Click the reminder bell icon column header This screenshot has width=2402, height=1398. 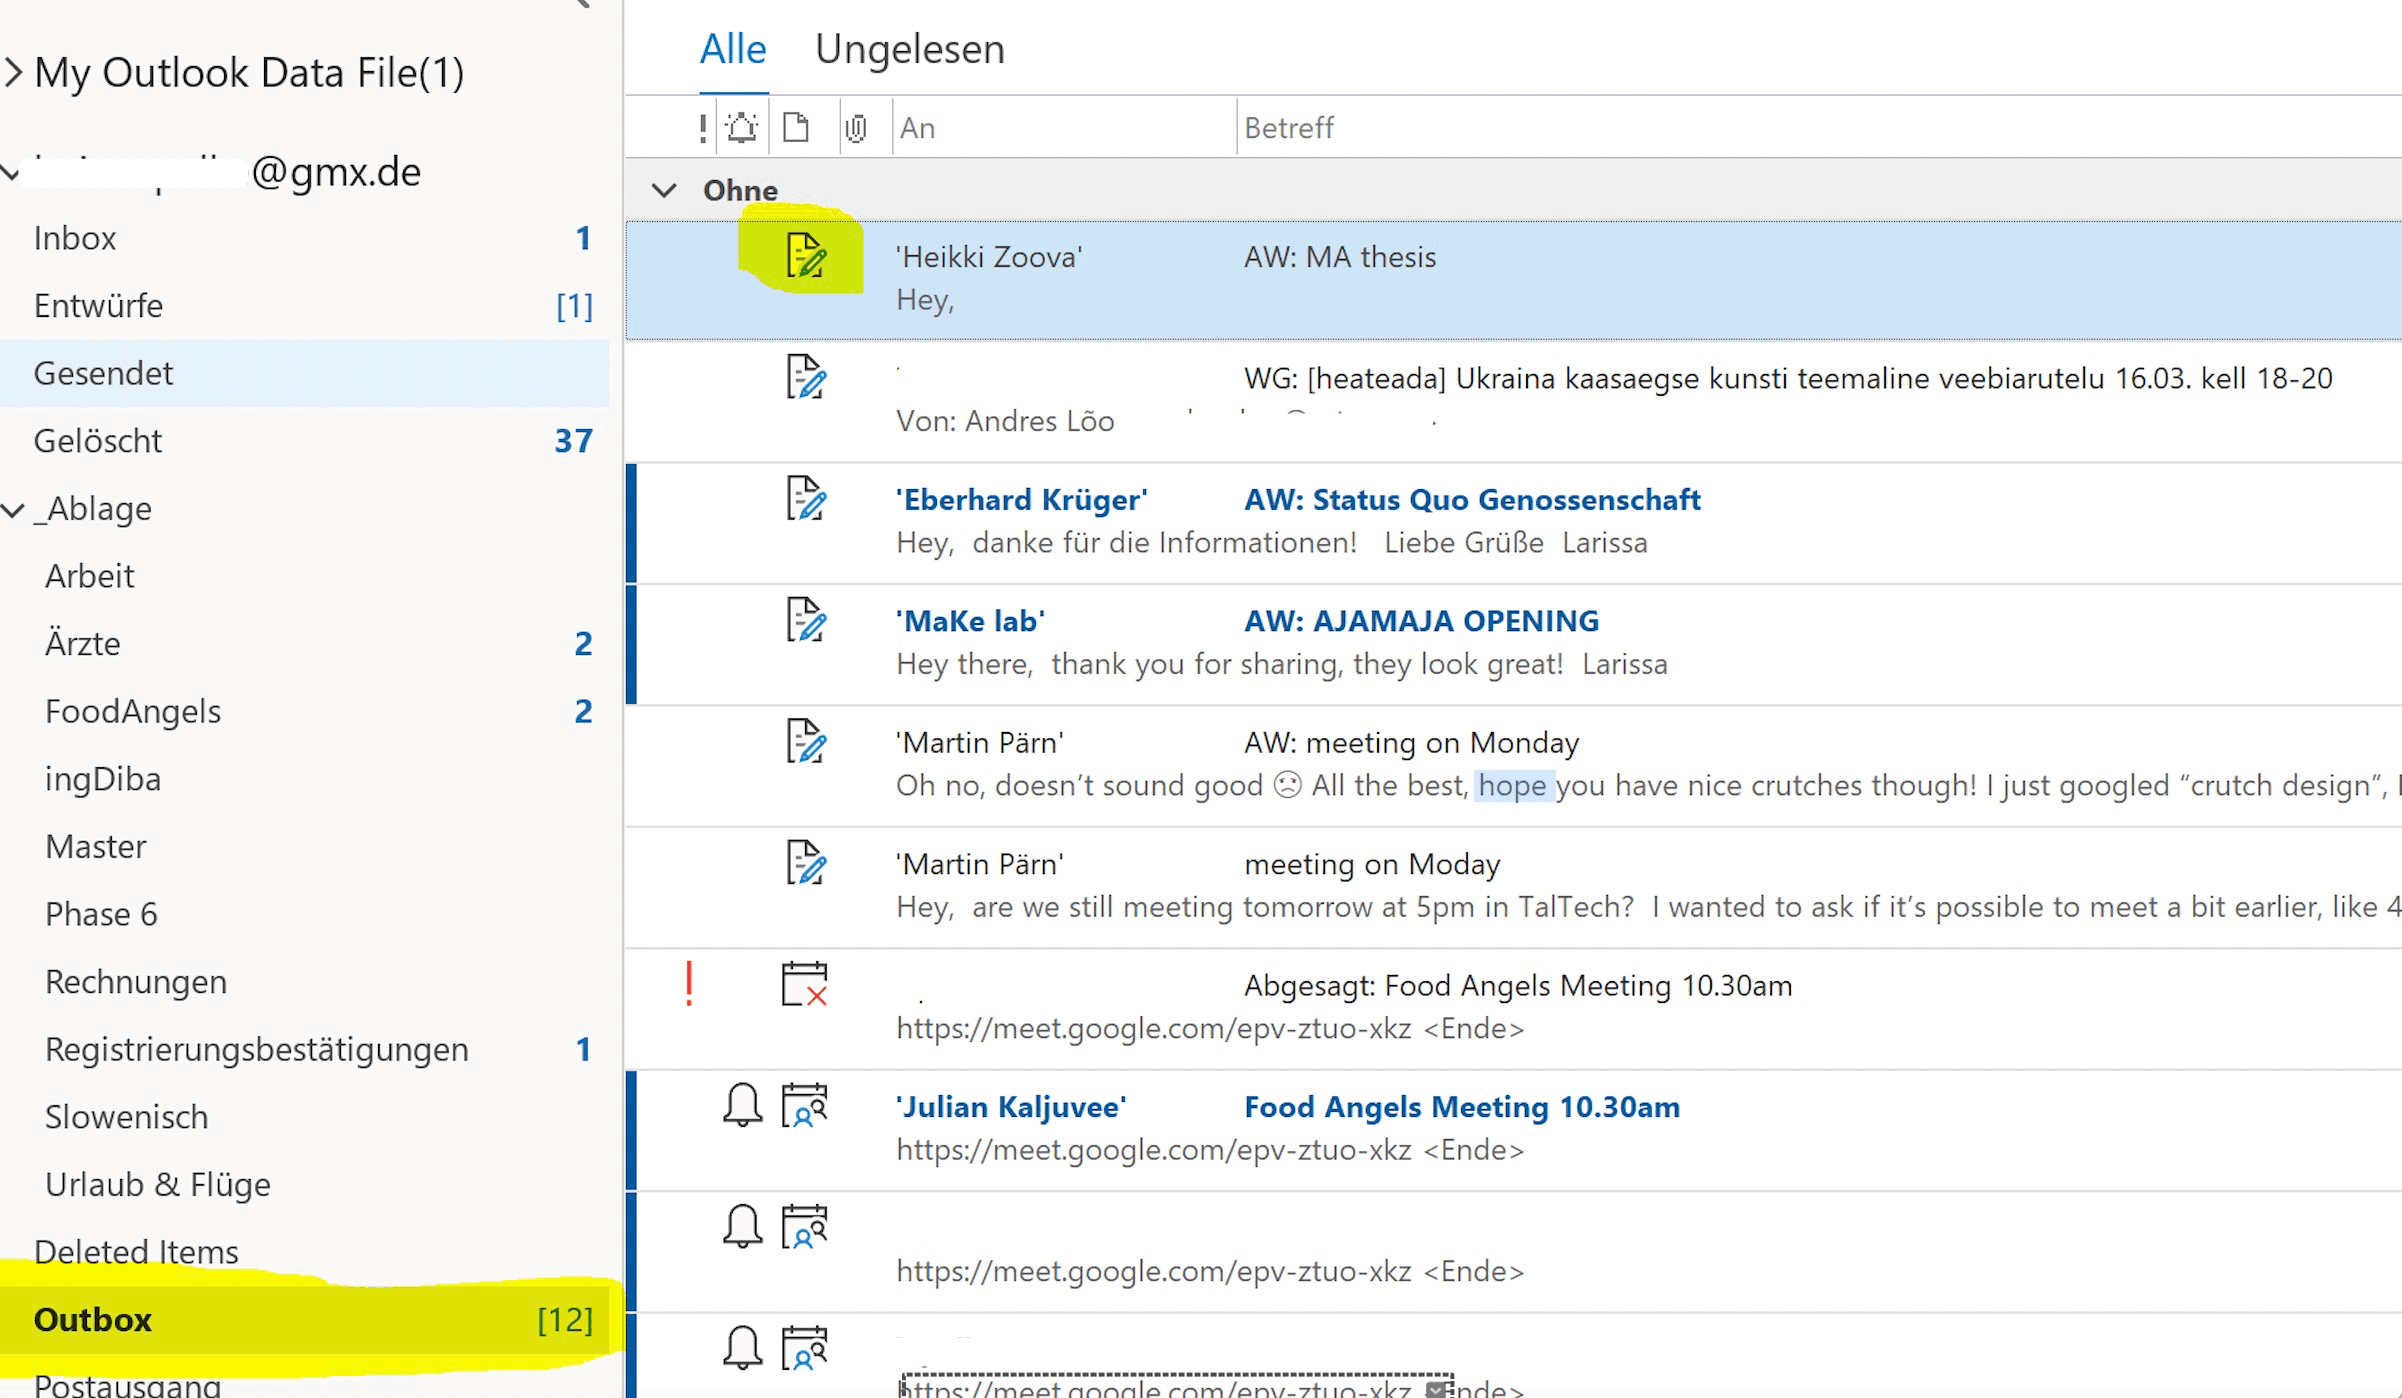tap(742, 126)
